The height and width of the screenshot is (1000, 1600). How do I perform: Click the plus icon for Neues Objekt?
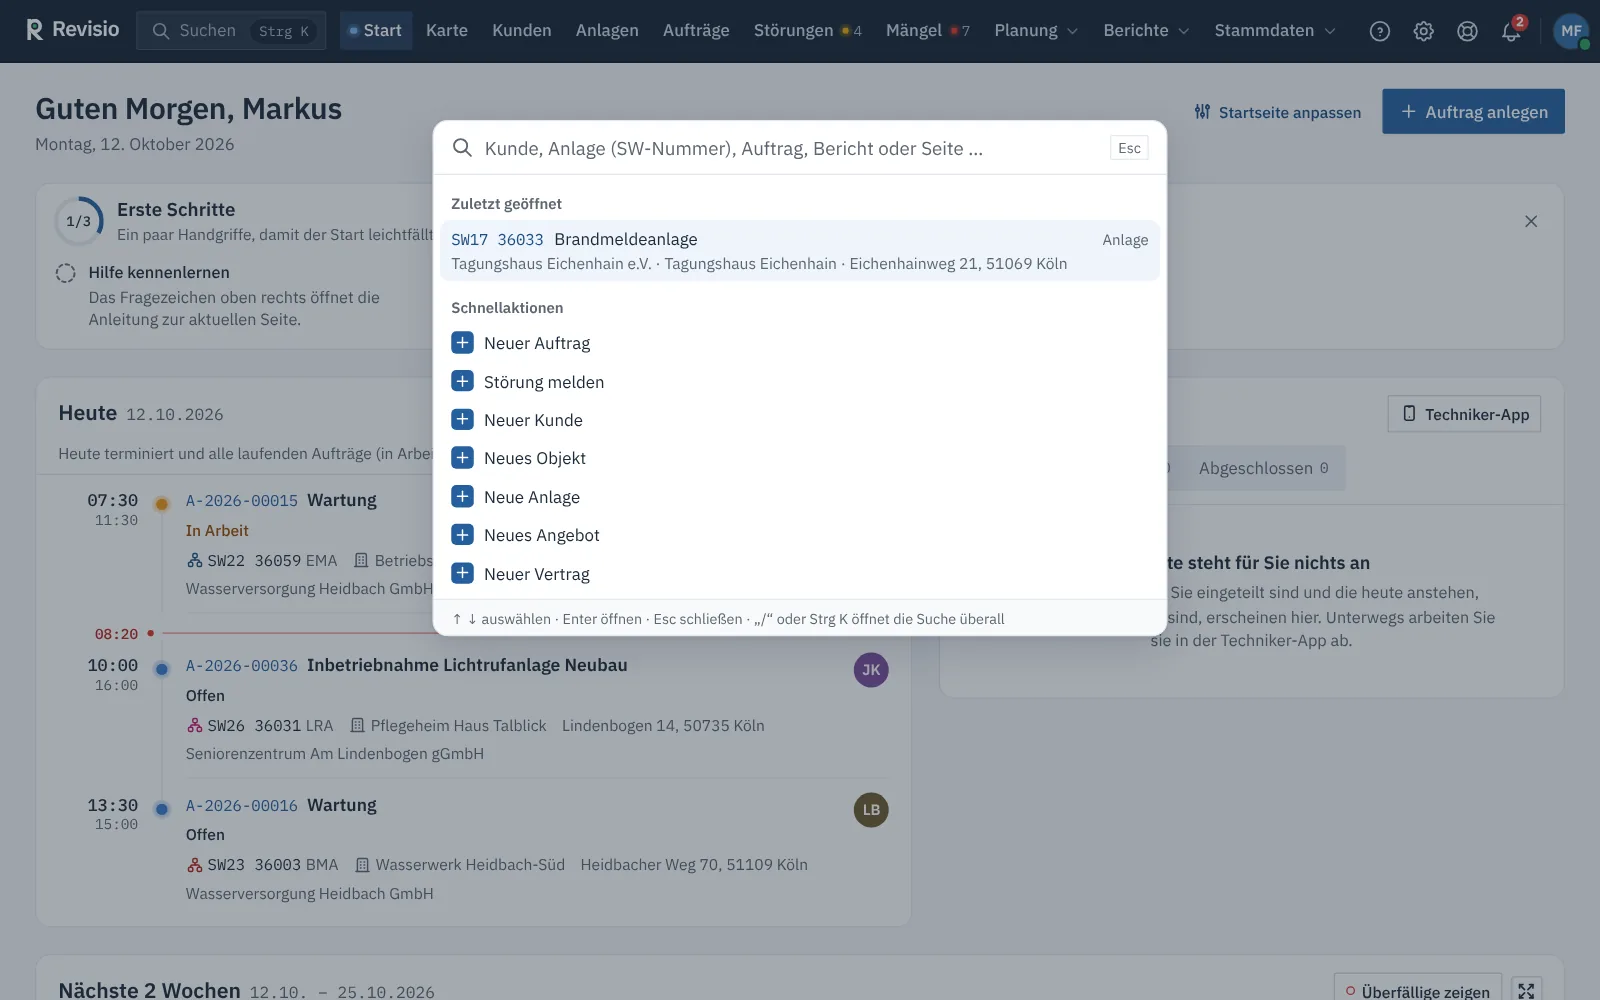[x=462, y=458]
